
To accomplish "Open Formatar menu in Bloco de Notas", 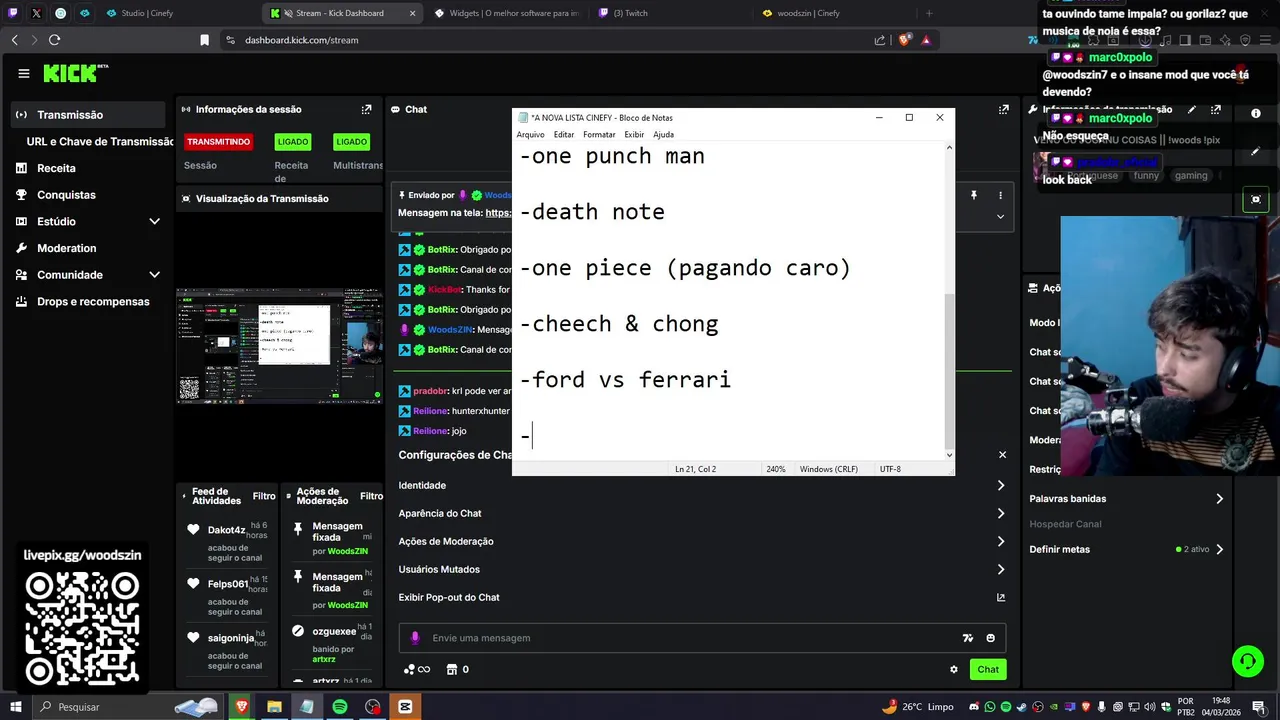I will click(x=599, y=135).
